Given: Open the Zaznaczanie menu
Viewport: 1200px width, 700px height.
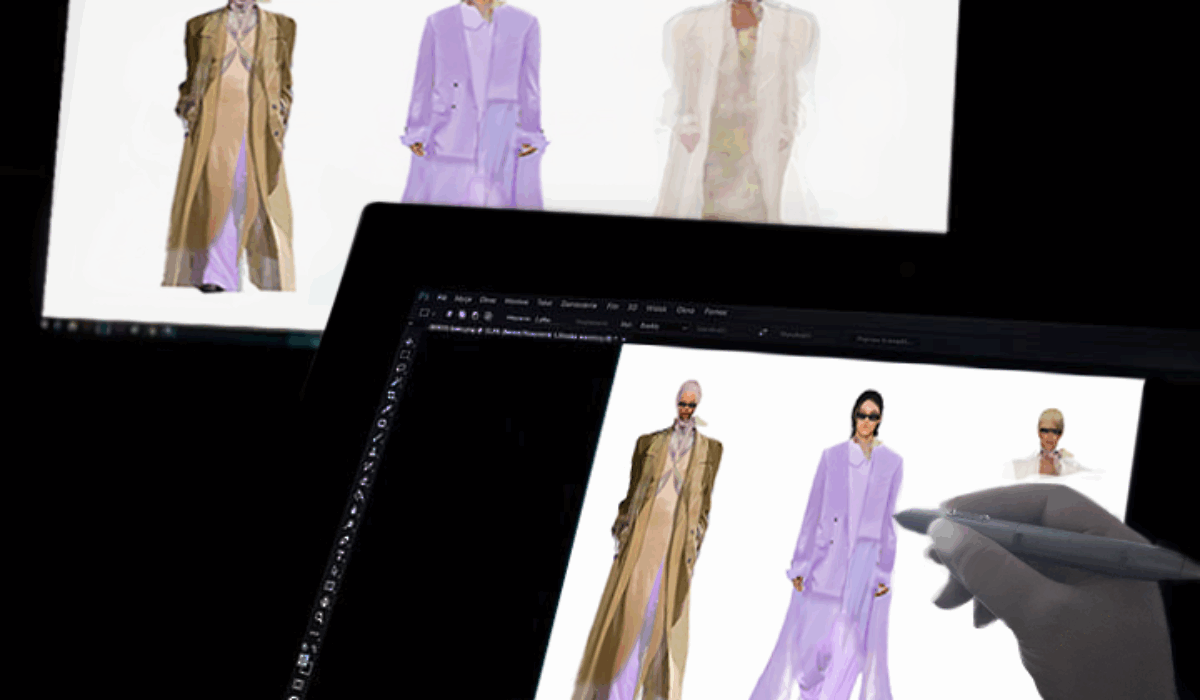Looking at the screenshot, I should tap(579, 305).
